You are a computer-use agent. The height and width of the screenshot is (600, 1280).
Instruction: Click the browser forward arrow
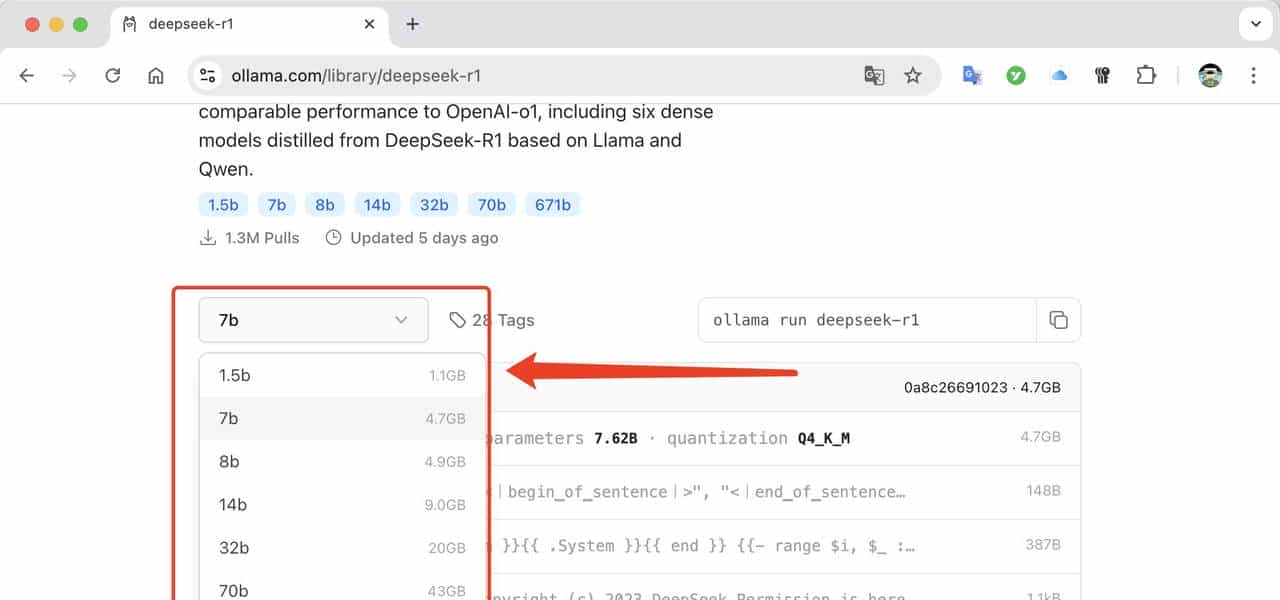point(69,75)
